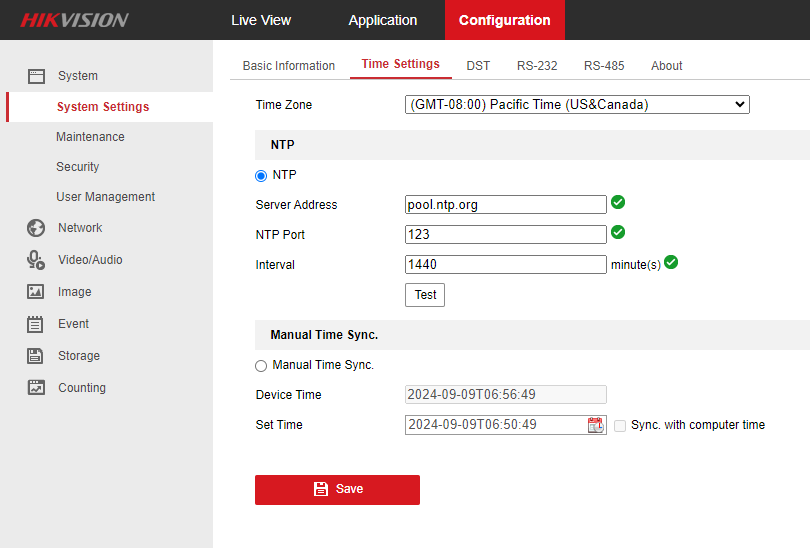Open User Management in sidebar
Viewport: 810px width, 548px height.
[x=105, y=197]
